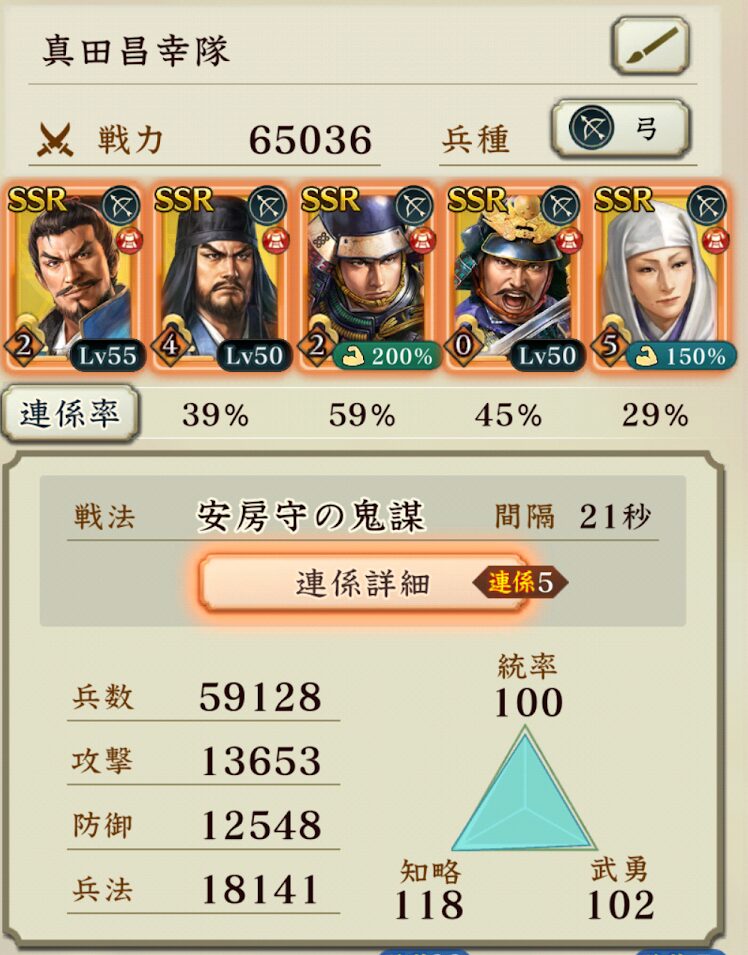The width and height of the screenshot is (748, 955).
Task: Tap the rank 5 diamond on last card
Action: 610,346
